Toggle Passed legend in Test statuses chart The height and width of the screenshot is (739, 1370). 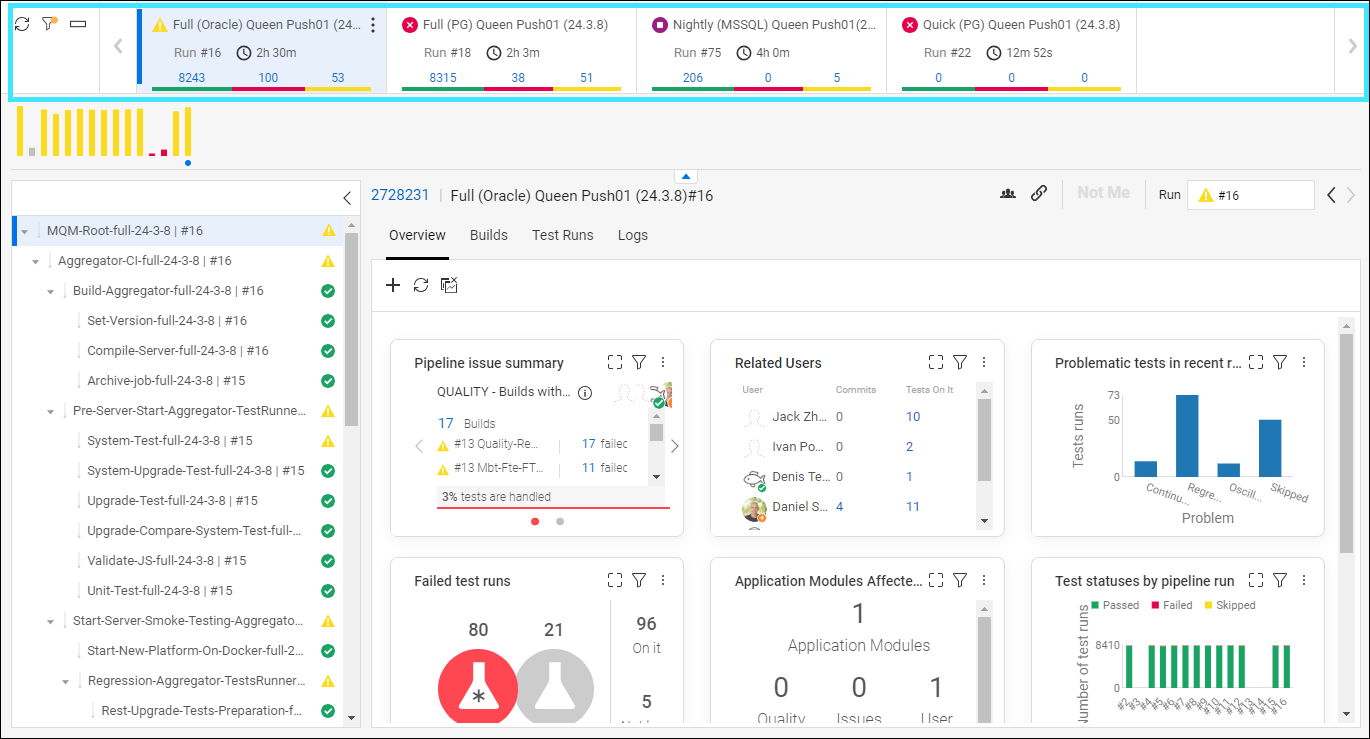pyautogui.click(x=1114, y=605)
